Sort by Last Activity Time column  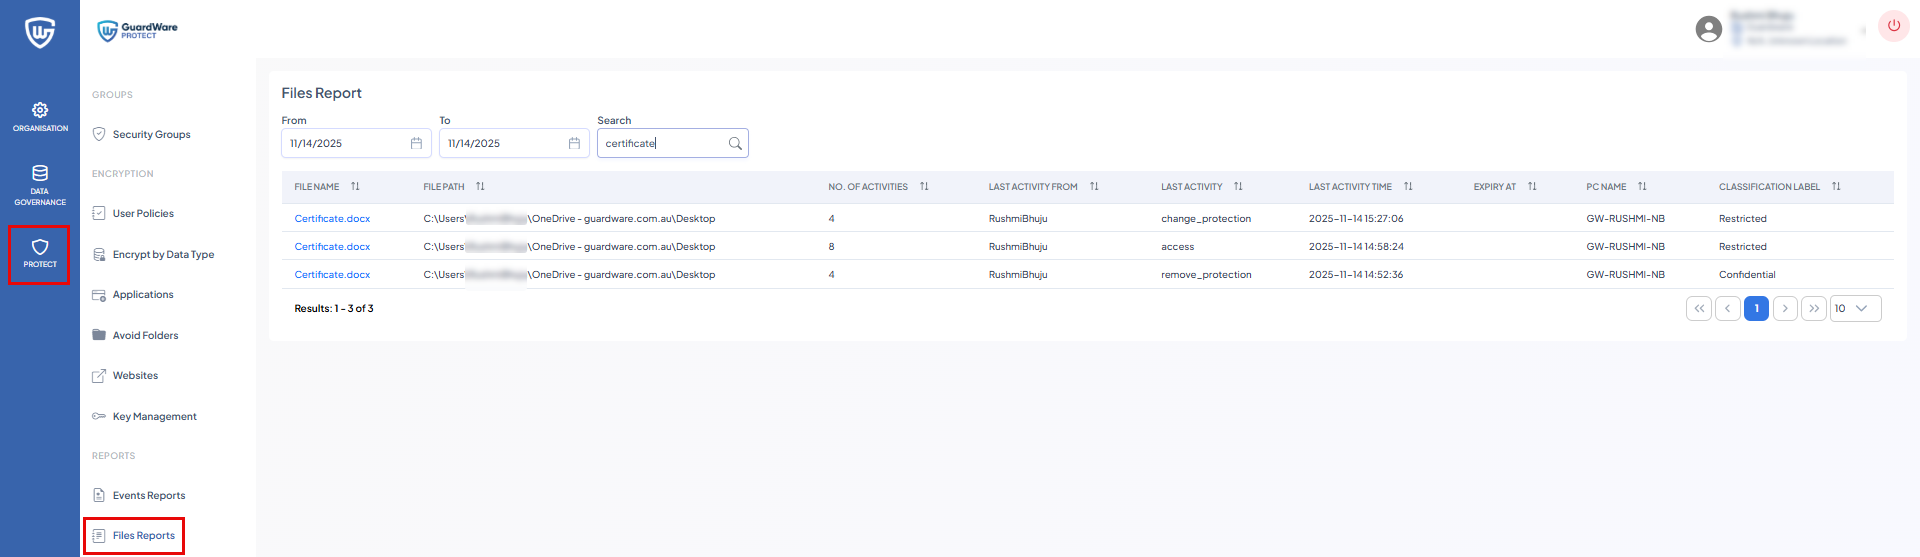[x=1408, y=187]
